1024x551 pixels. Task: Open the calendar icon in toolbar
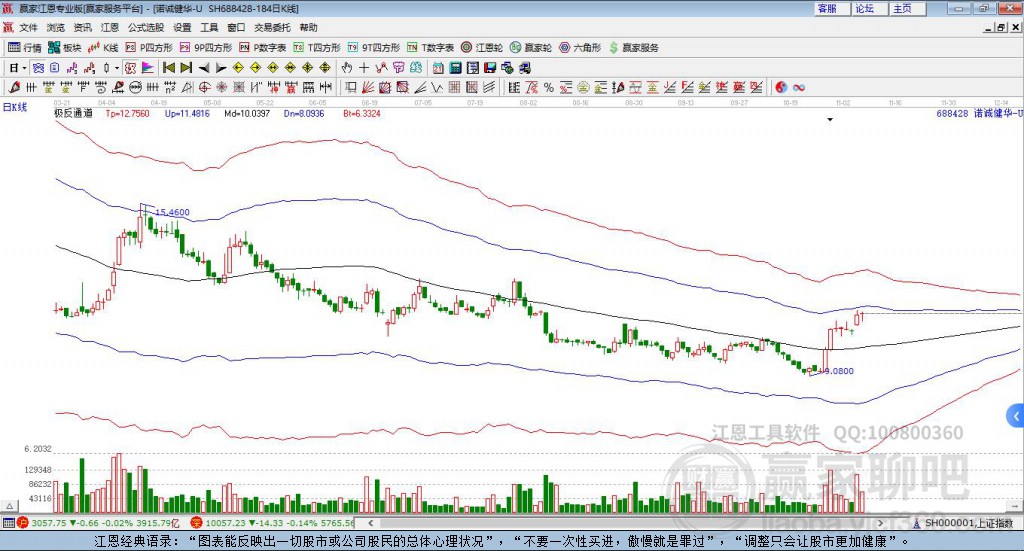point(438,68)
